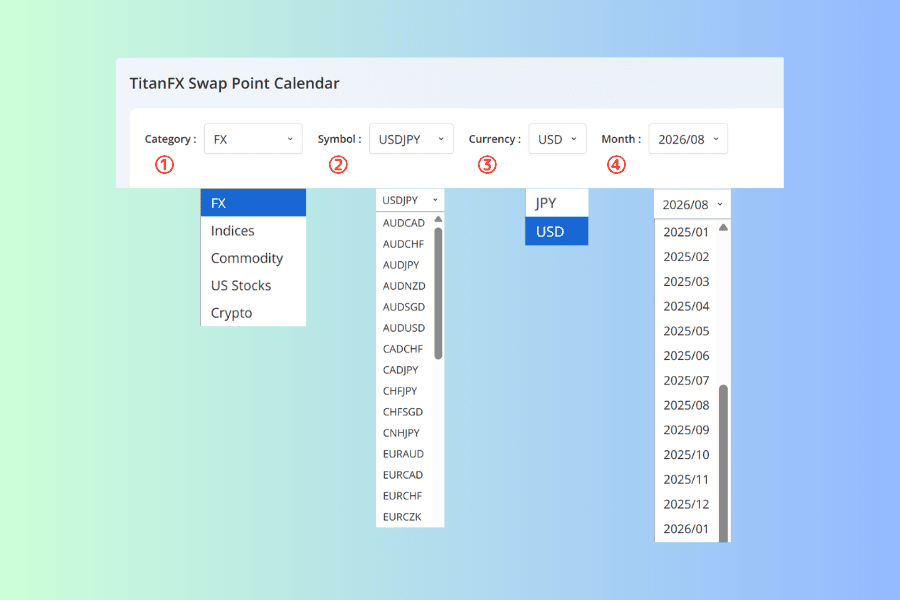Click the symbol list scroll-up arrow

click(x=439, y=219)
